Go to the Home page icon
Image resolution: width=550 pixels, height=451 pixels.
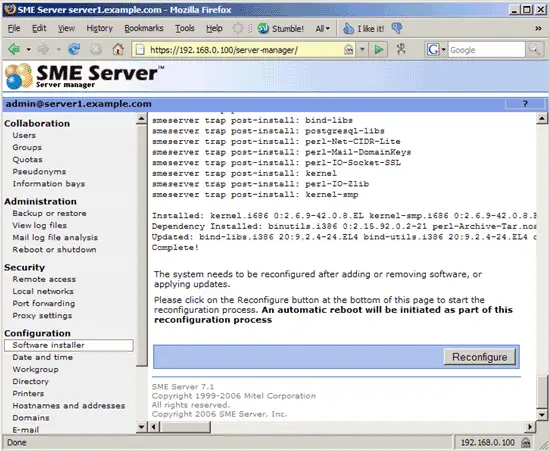pos(118,49)
